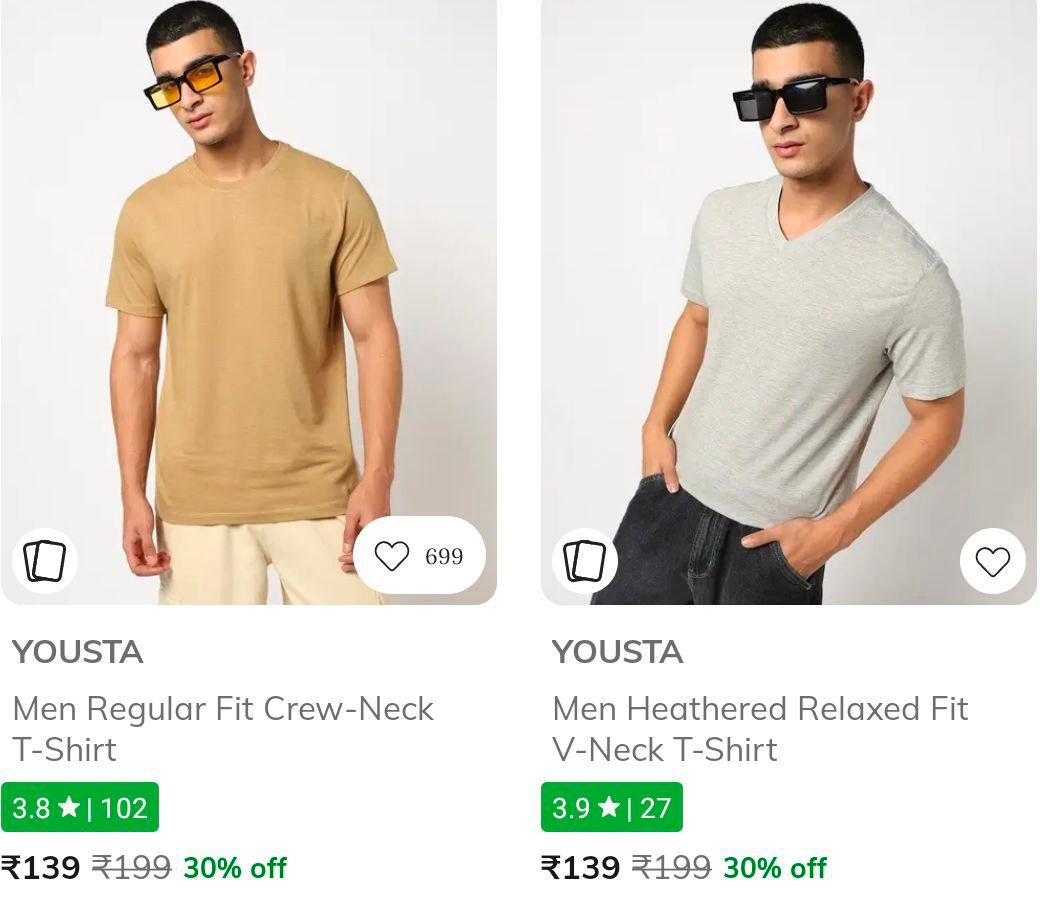Click the struck-through ₹199 under the crew-neck tee
The width and height of the screenshot is (1058, 919).
point(131,867)
